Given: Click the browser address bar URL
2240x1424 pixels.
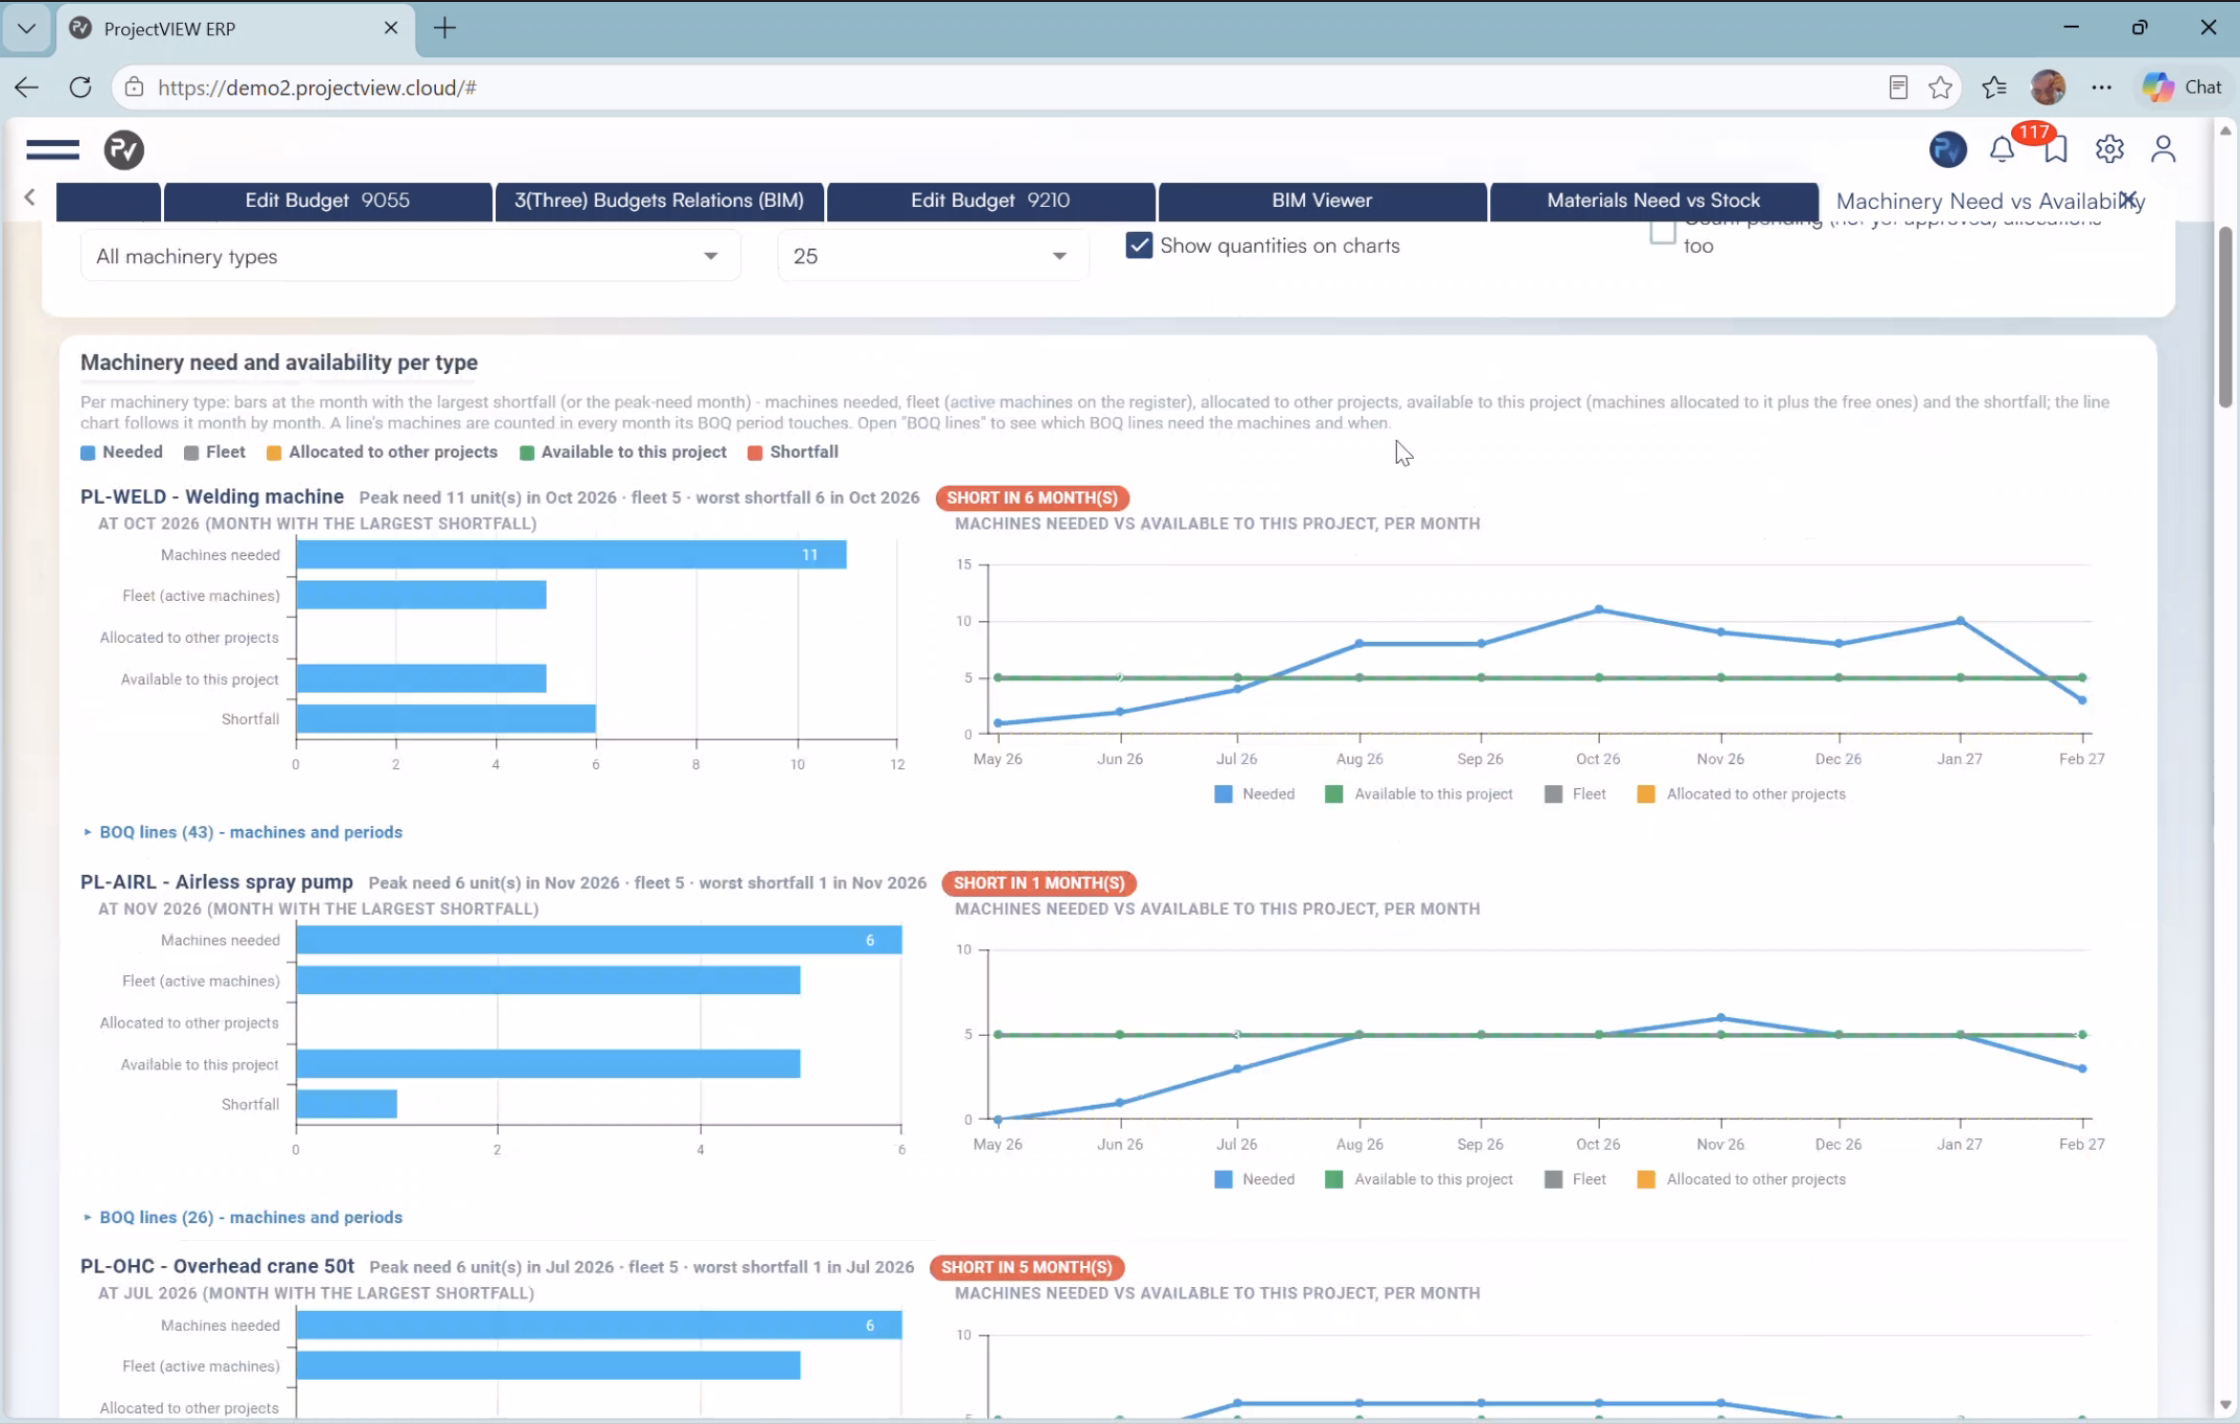Looking at the screenshot, I should coord(317,88).
